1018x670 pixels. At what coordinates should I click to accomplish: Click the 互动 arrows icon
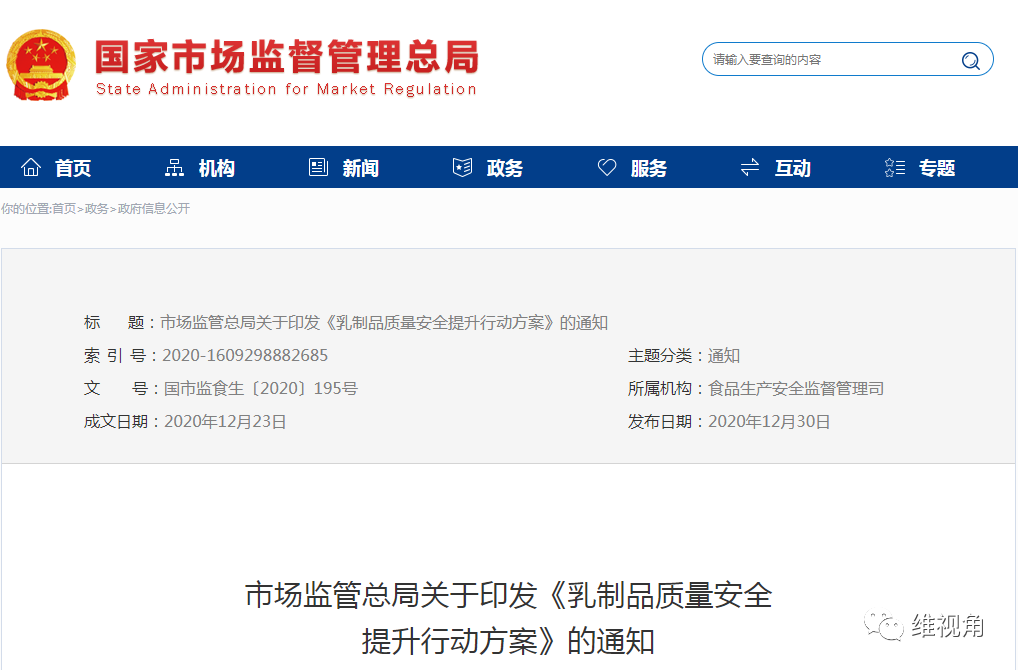[749, 167]
